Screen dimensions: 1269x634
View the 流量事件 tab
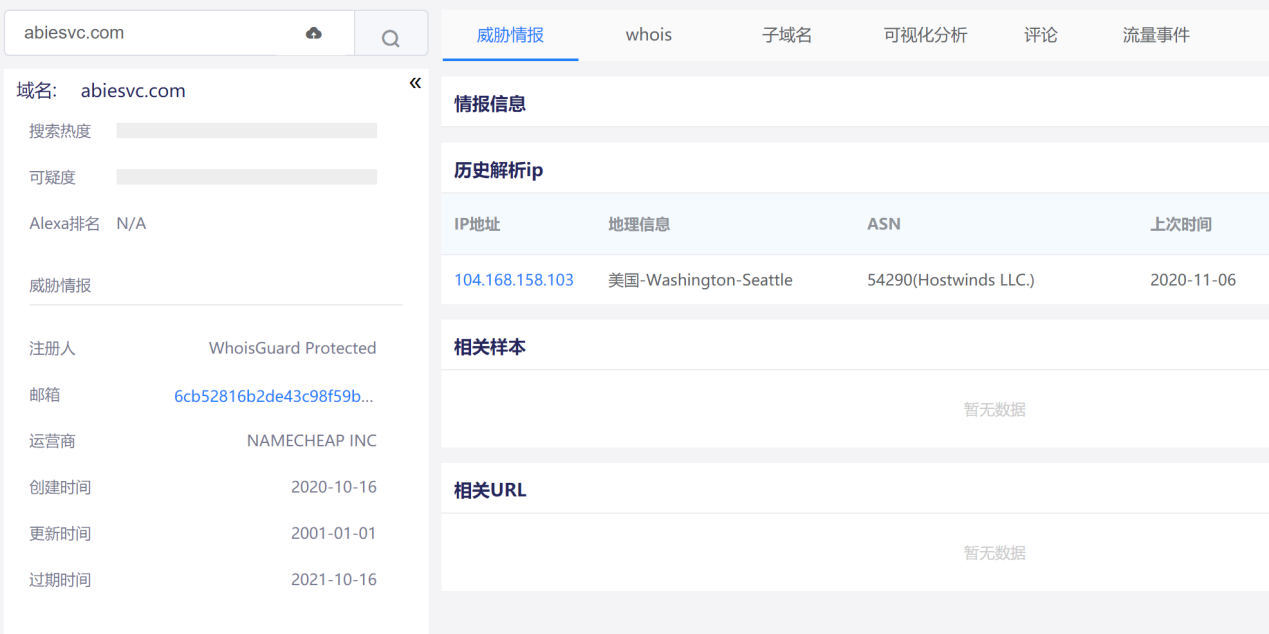(x=1156, y=35)
